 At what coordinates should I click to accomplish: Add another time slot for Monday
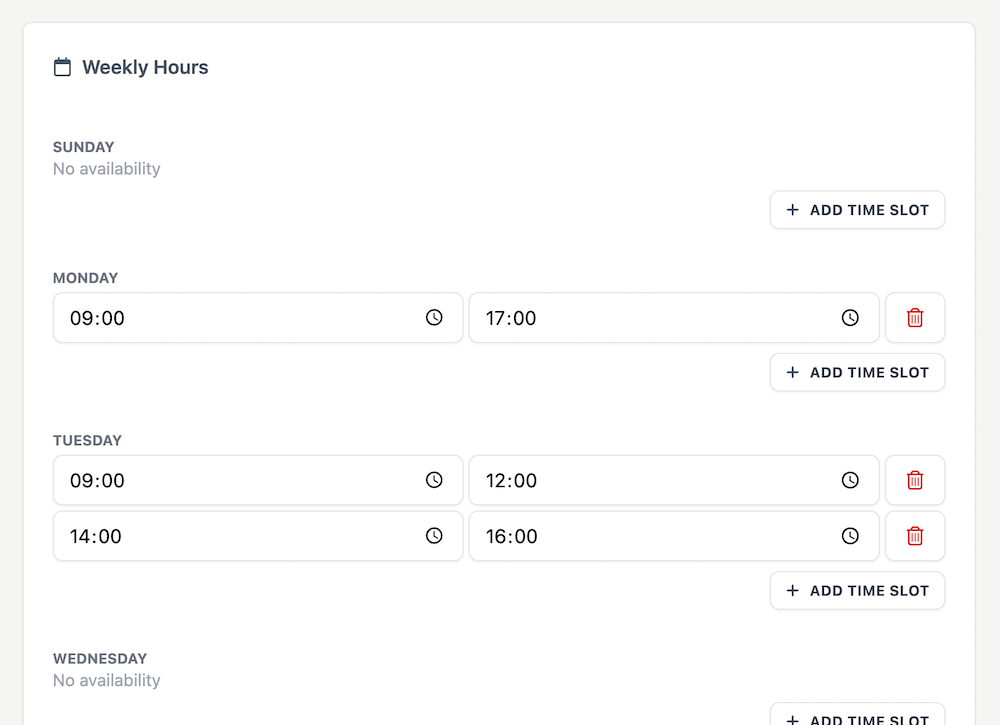pos(857,372)
